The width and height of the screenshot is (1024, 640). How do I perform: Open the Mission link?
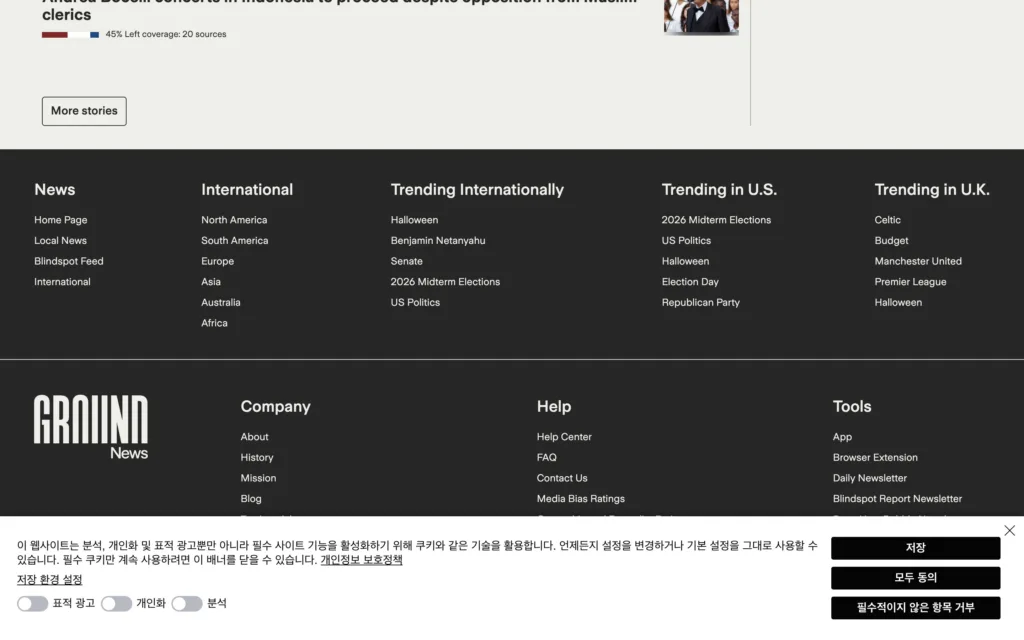point(258,478)
